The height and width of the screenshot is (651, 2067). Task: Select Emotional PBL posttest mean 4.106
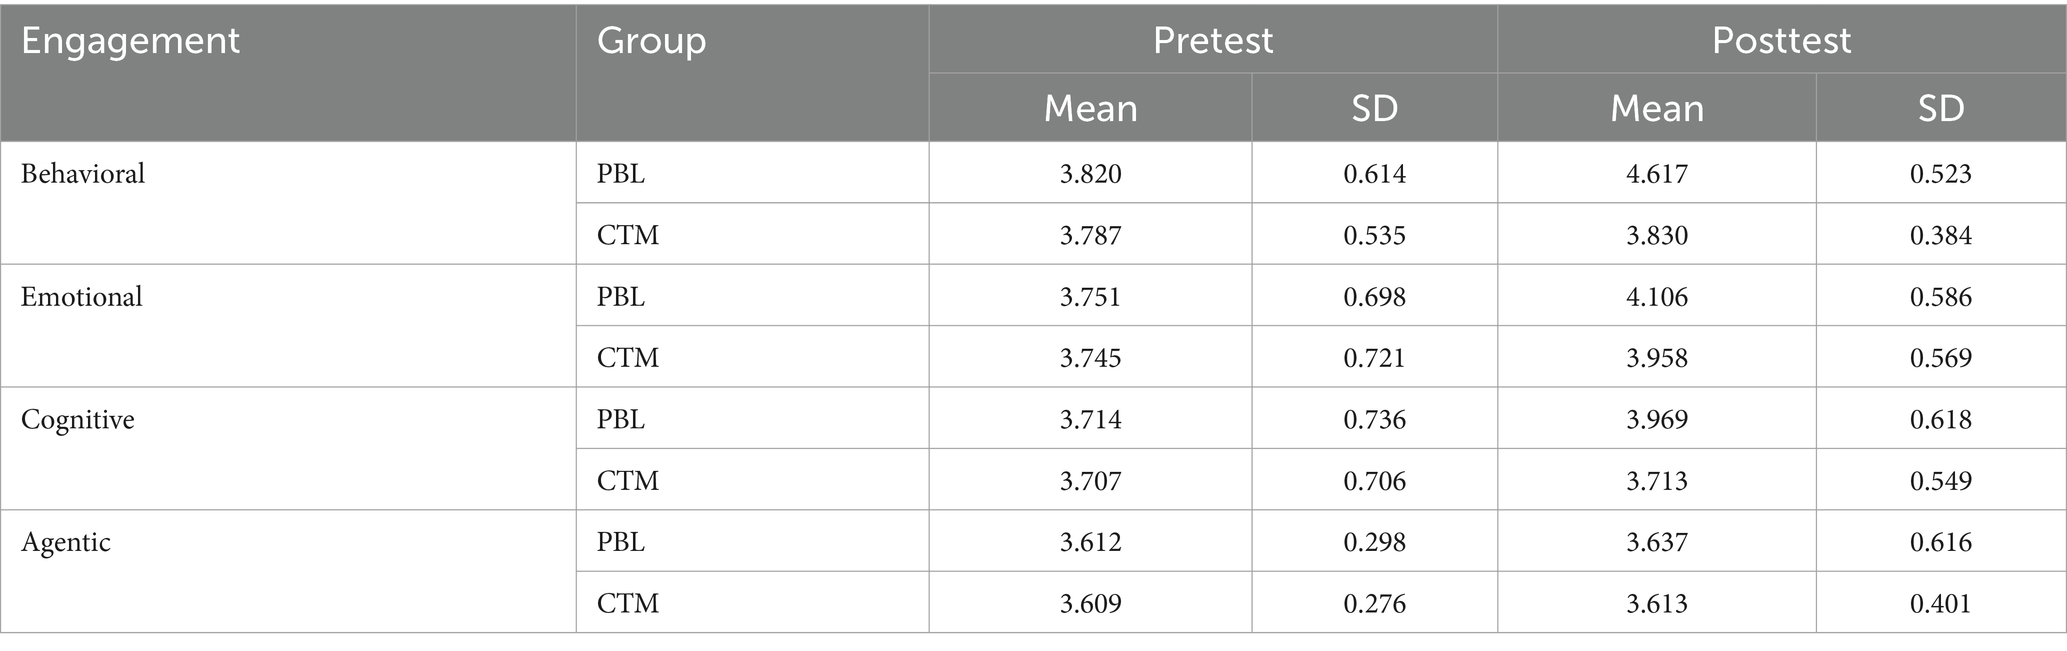point(1657,297)
